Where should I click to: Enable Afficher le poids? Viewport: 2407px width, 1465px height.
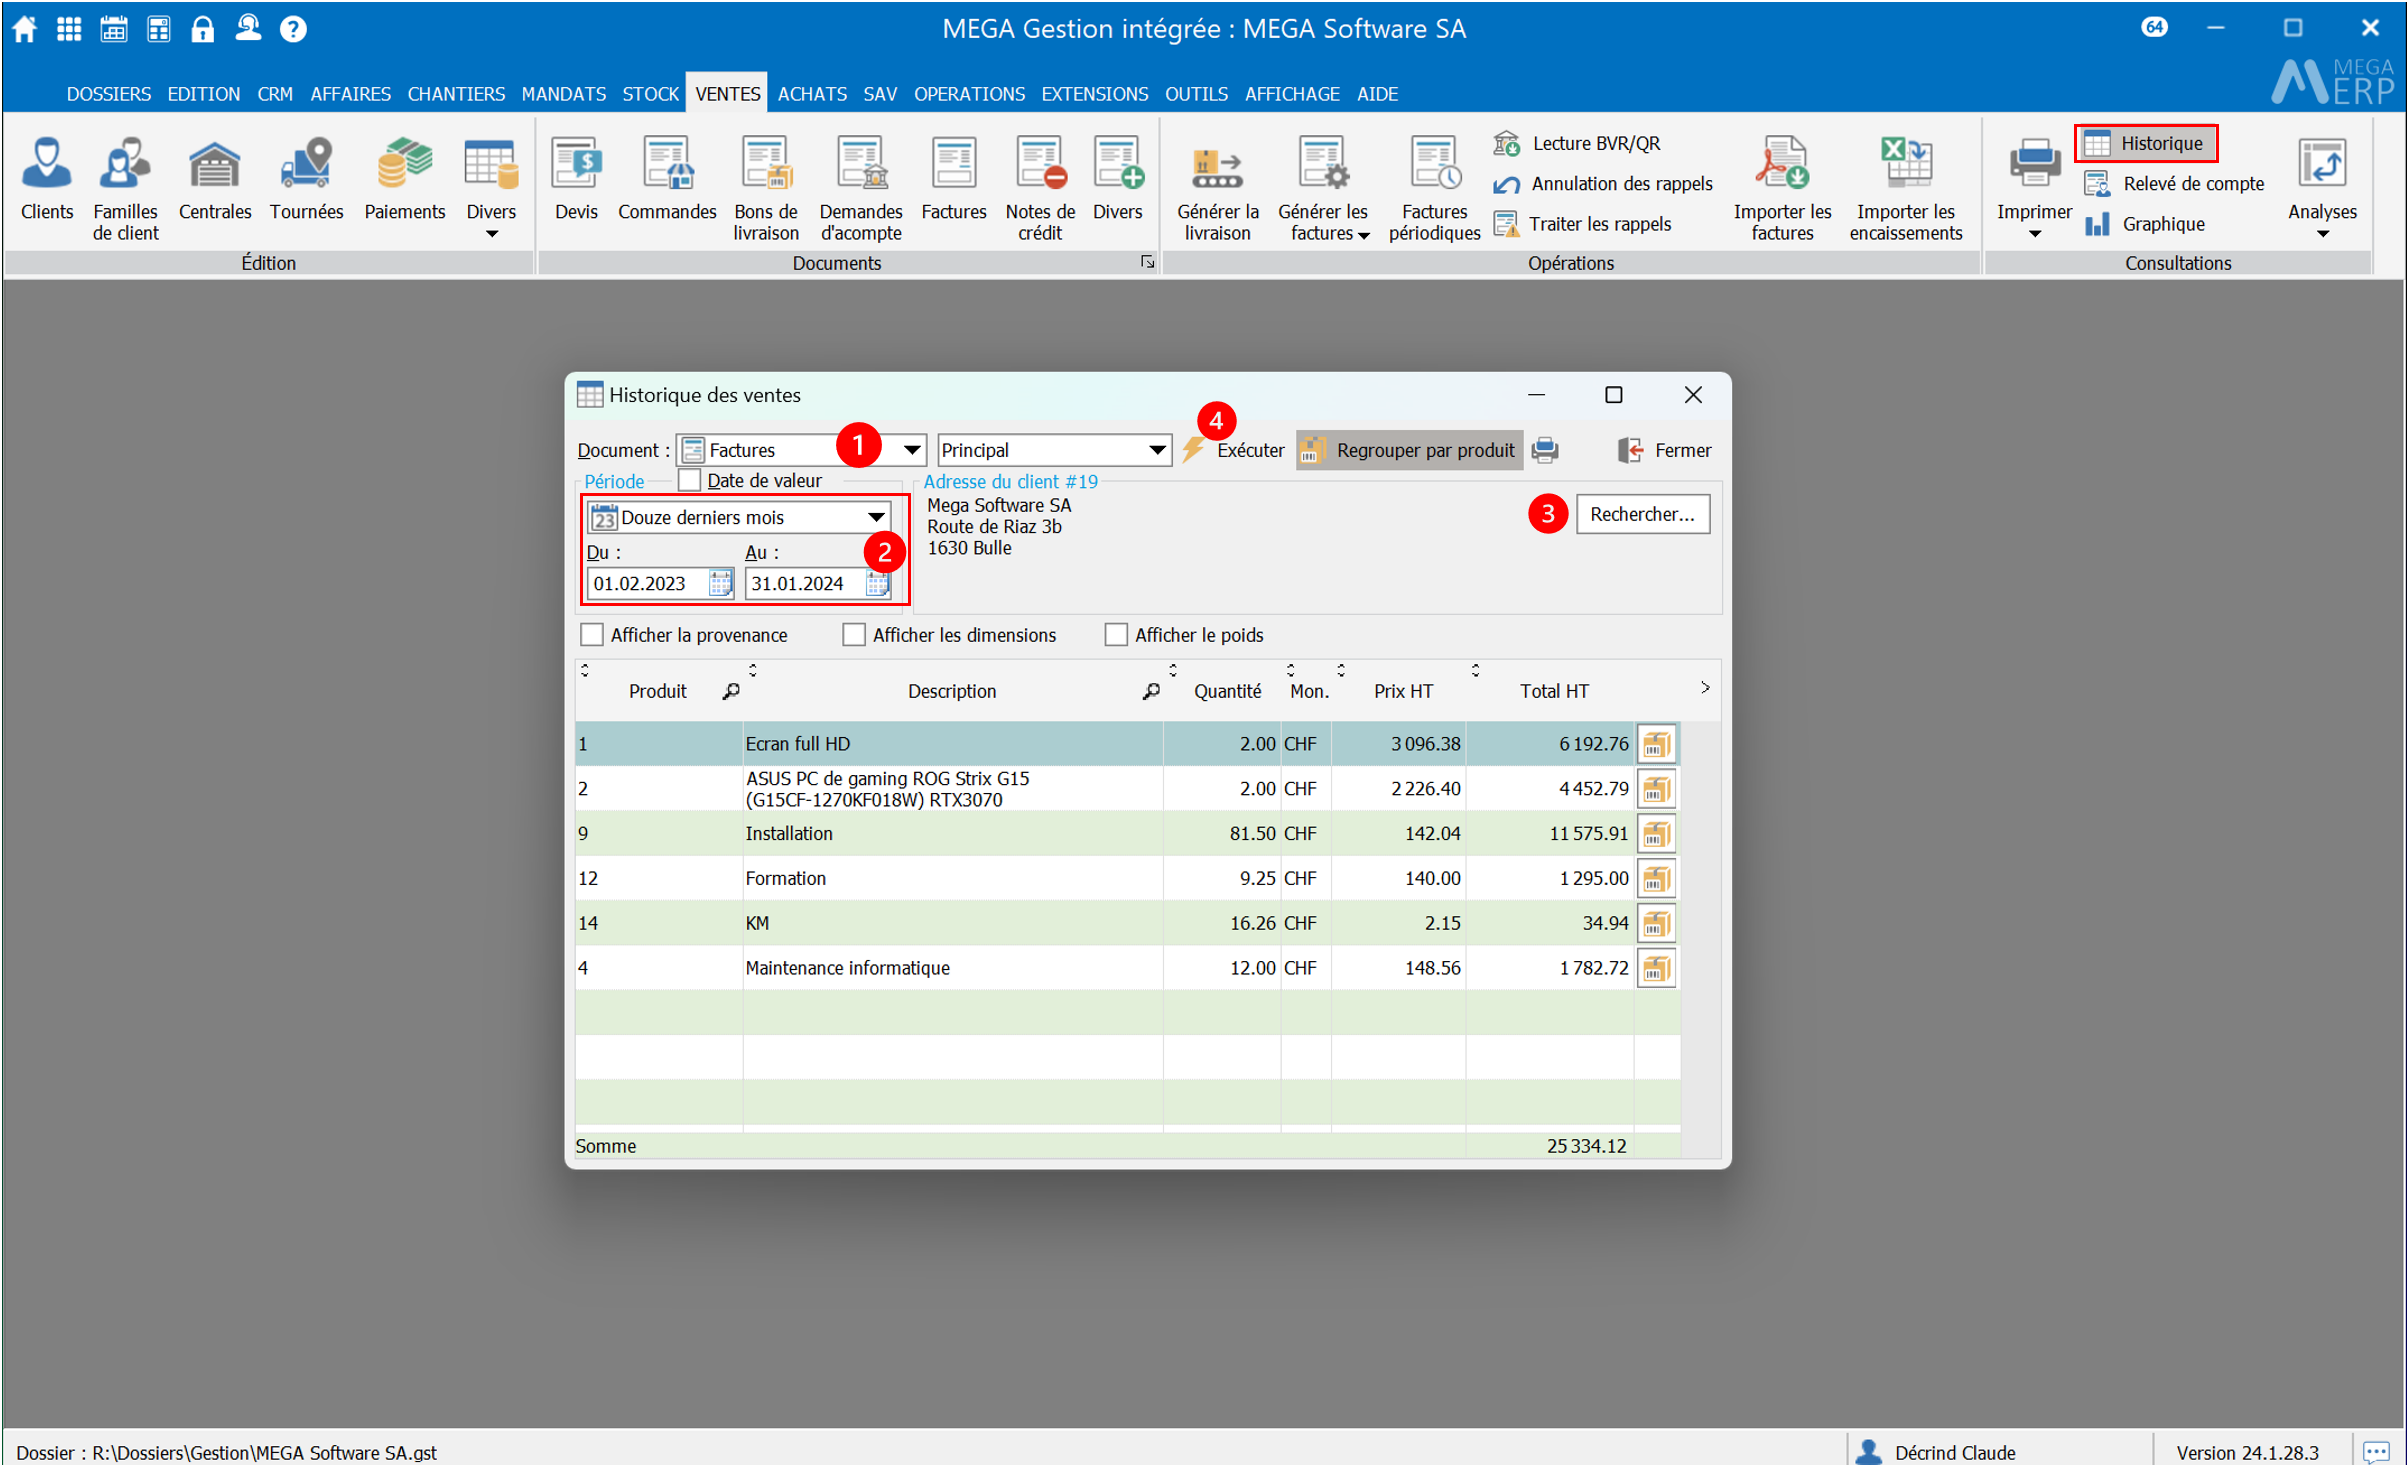point(1116,635)
